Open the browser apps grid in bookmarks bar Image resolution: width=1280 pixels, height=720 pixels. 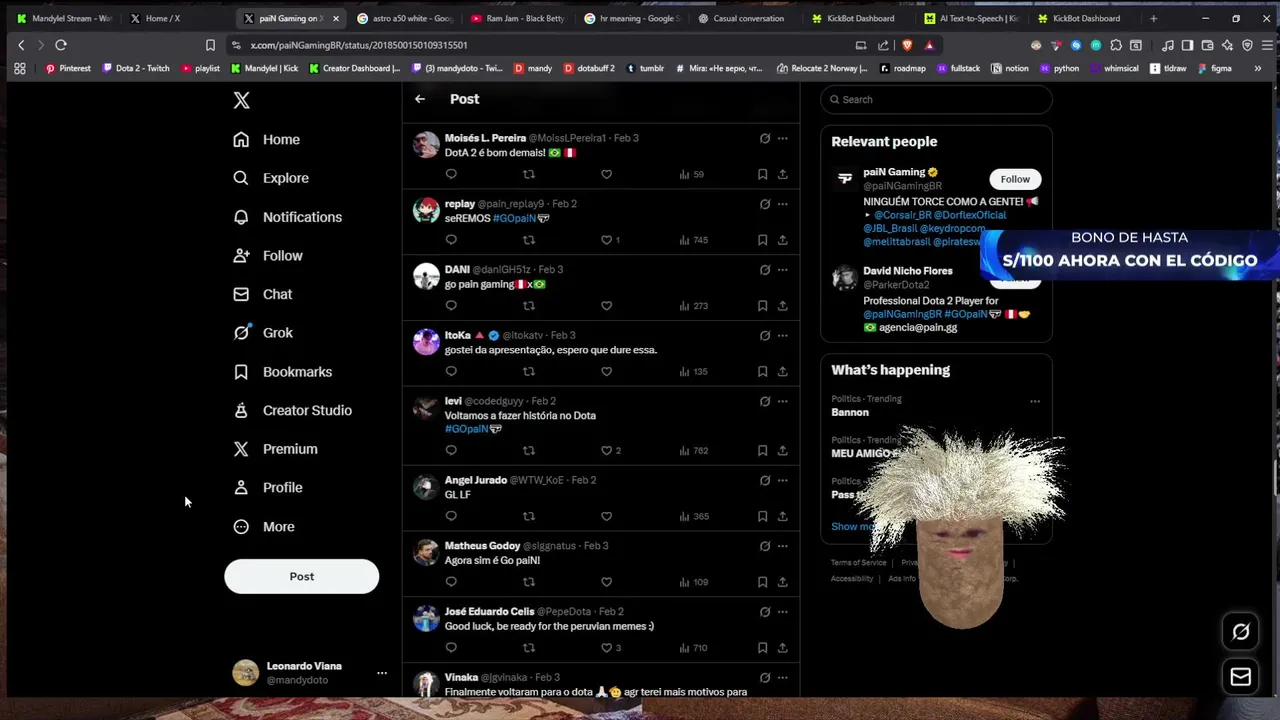(x=19, y=68)
